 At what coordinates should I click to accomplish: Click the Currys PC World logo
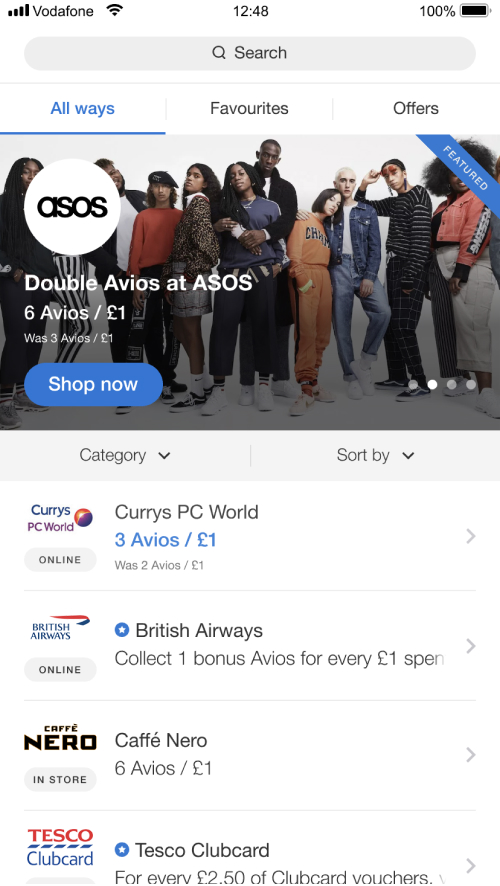coord(60,518)
